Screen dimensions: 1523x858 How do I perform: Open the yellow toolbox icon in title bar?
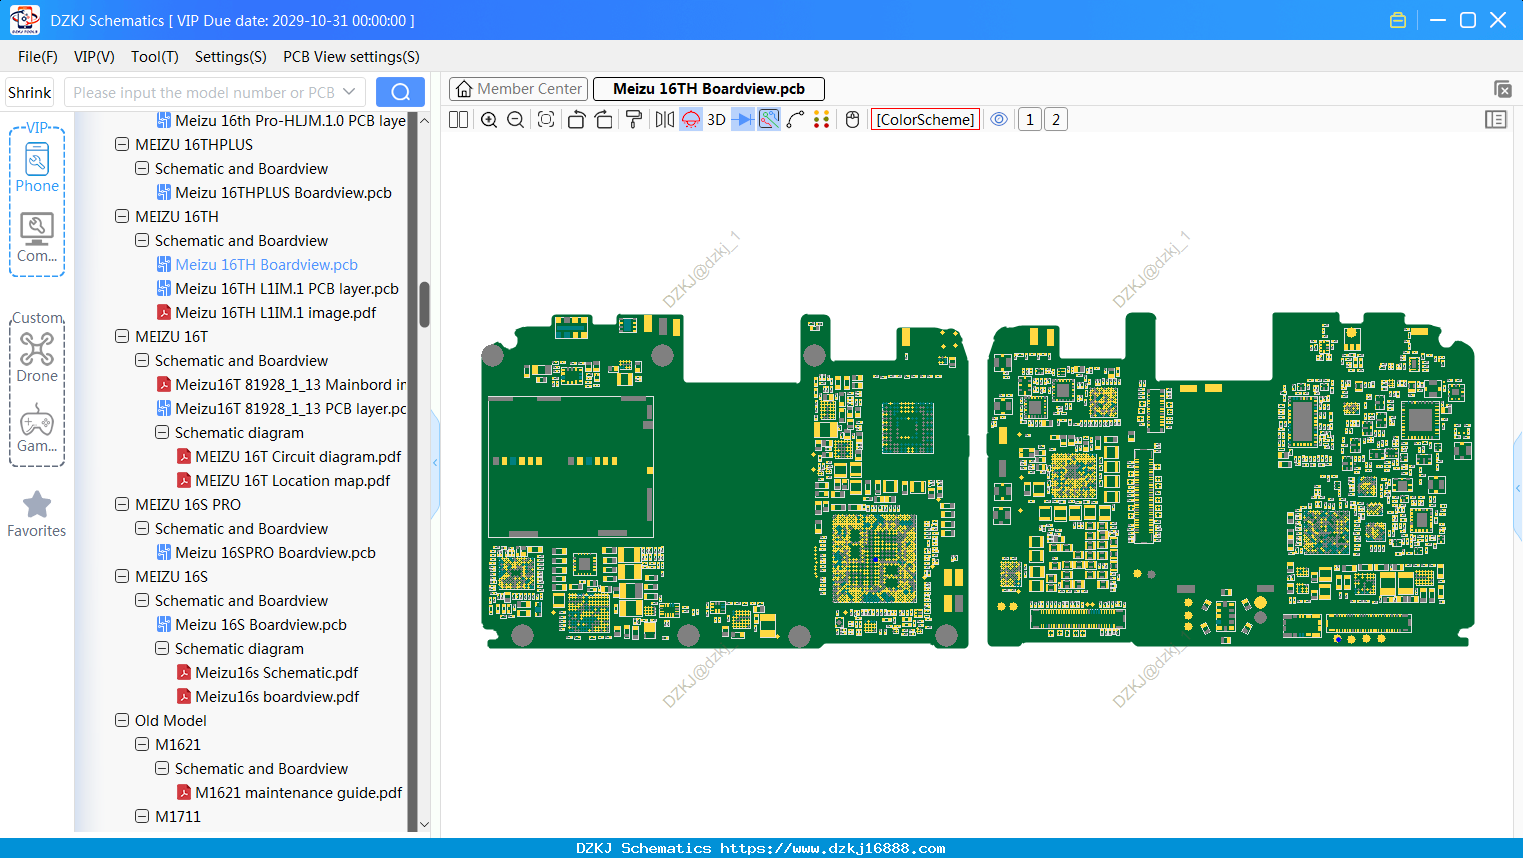(1398, 20)
